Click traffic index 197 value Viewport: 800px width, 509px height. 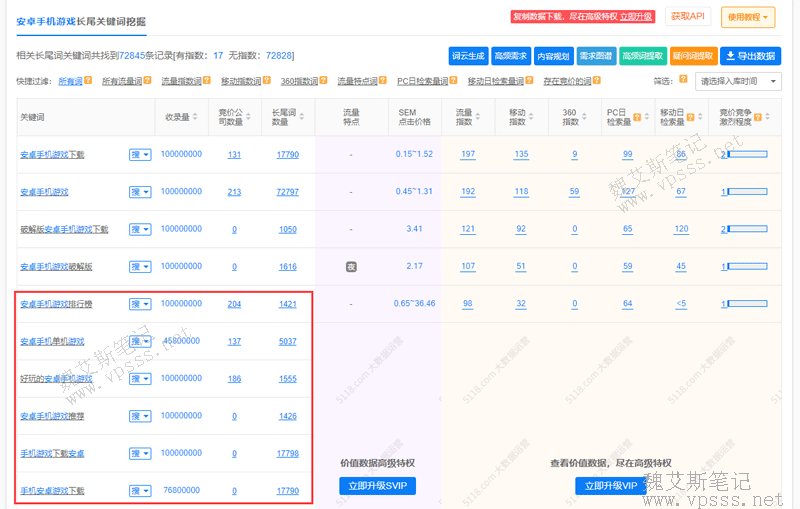pyautogui.click(x=468, y=154)
